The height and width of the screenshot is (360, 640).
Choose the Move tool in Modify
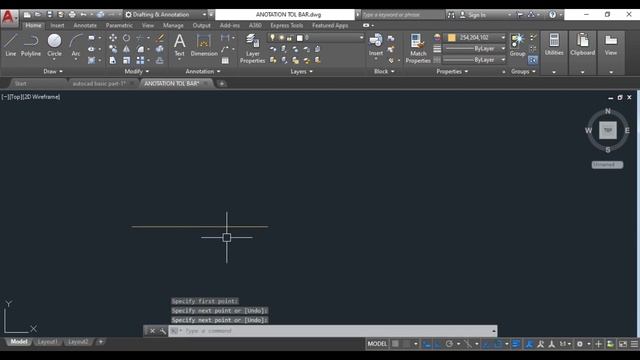(113, 38)
